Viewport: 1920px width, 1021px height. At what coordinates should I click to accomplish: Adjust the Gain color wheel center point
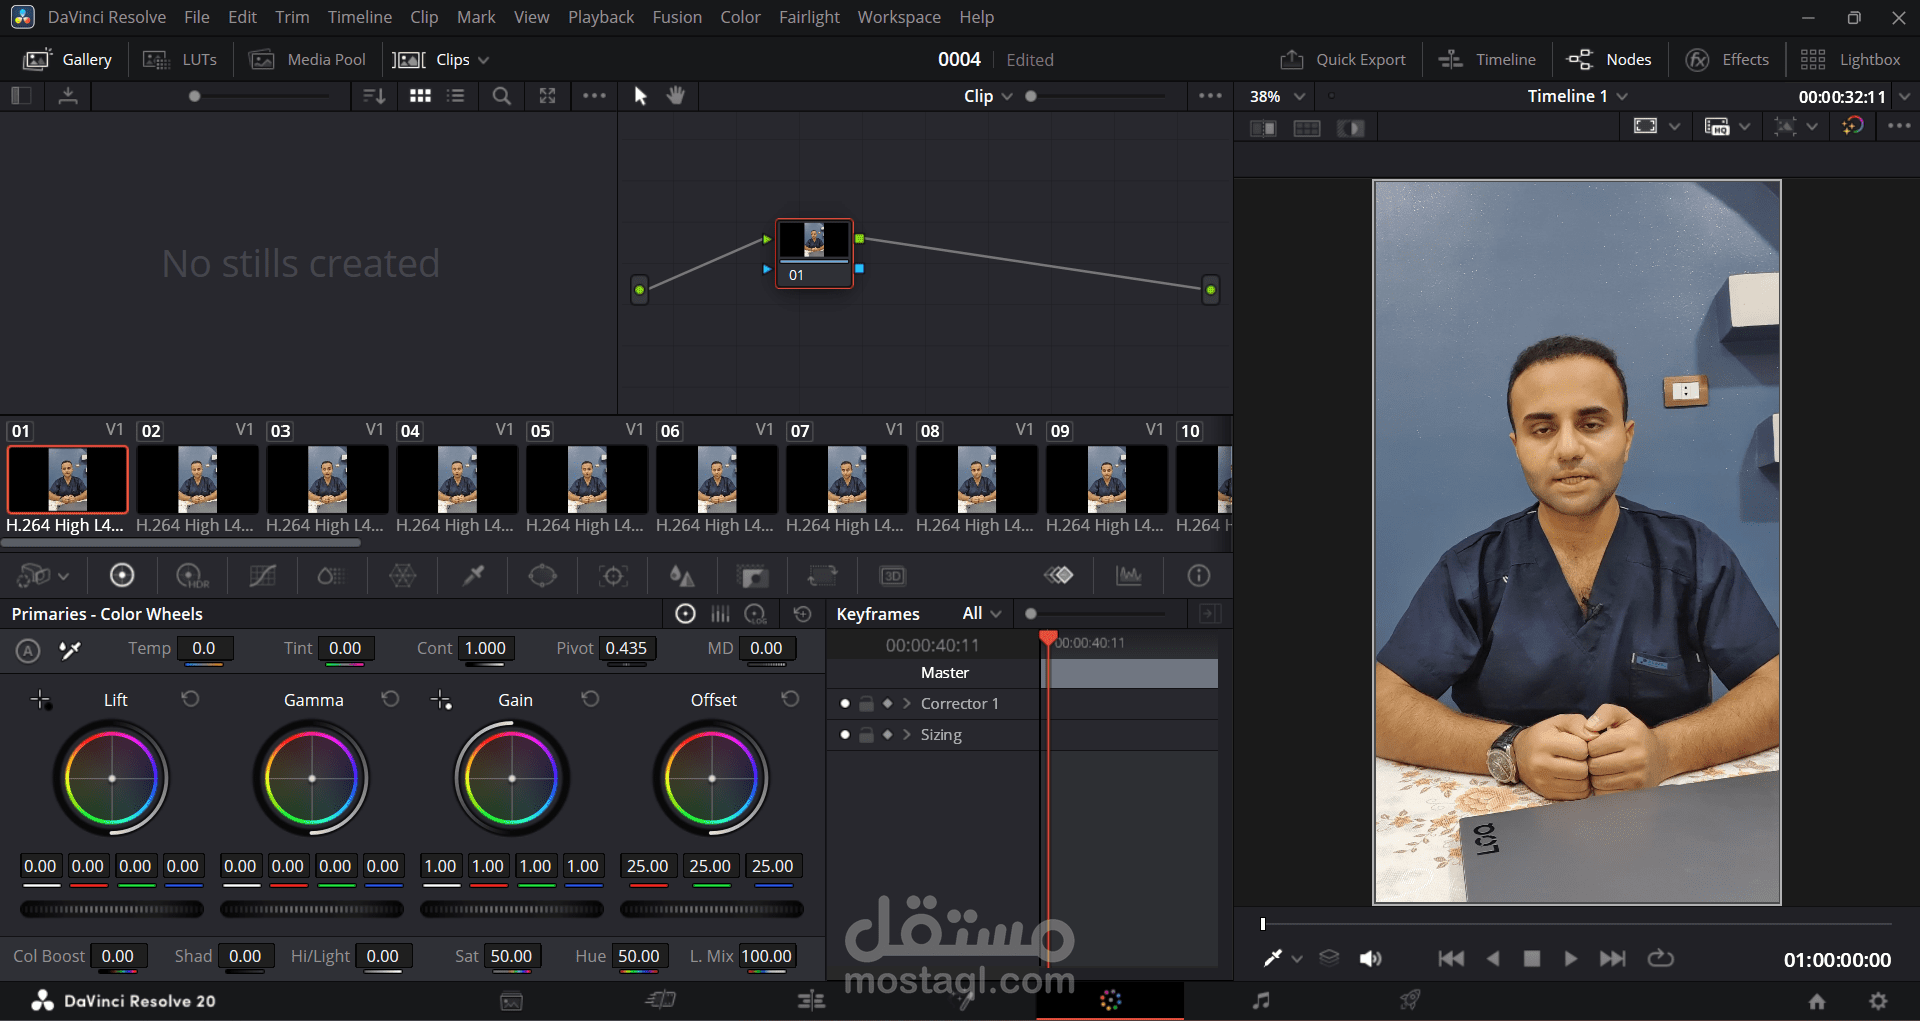(x=512, y=778)
